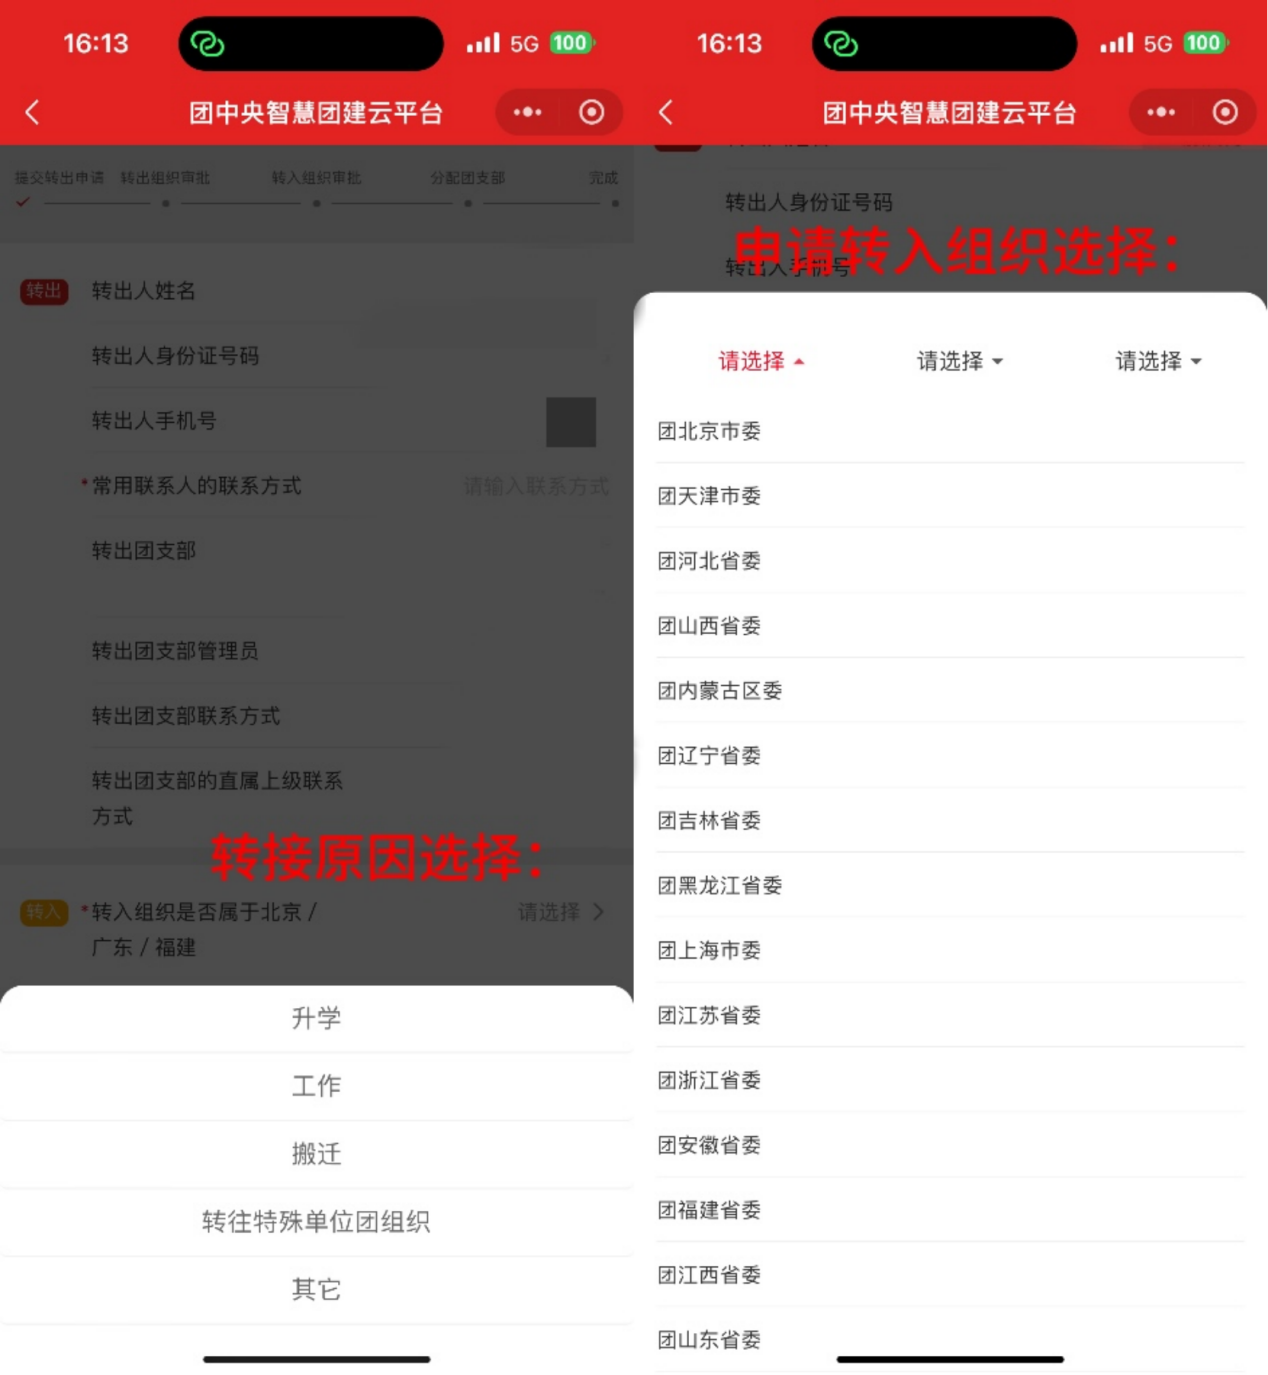
Task: Tap the battery indicator on the left screen
Action: [x=571, y=43]
